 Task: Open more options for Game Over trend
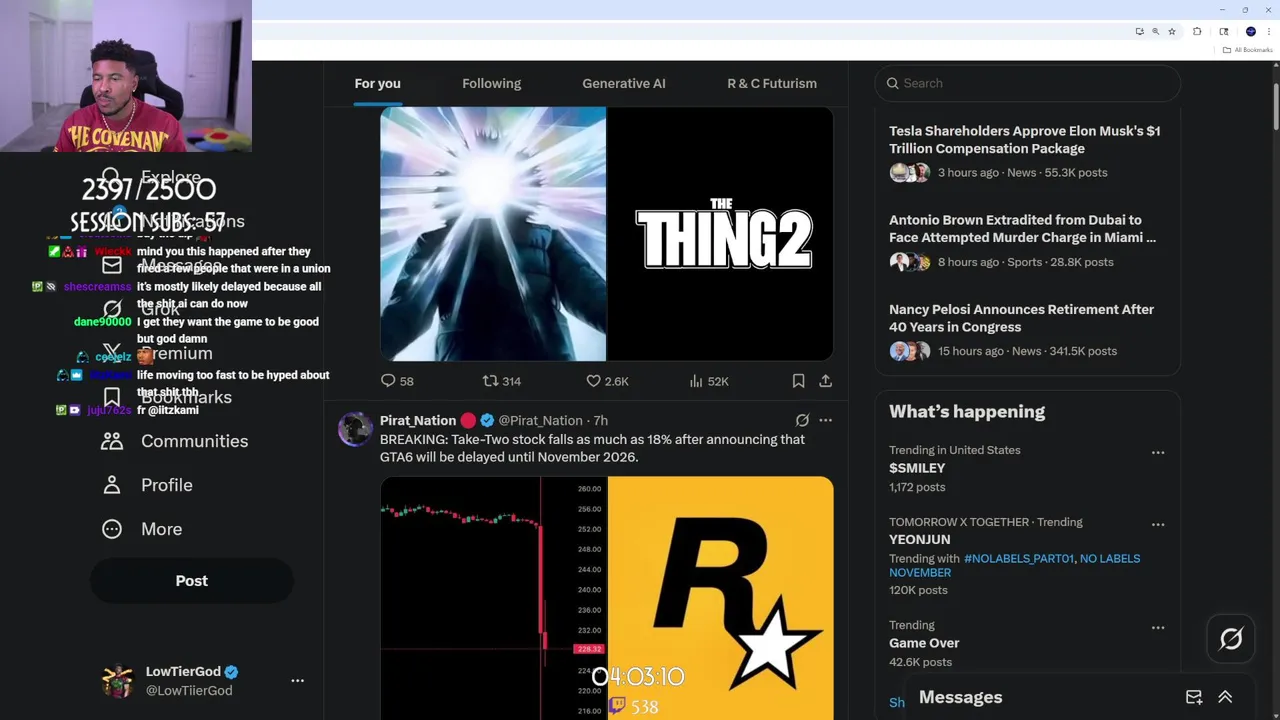point(1158,627)
